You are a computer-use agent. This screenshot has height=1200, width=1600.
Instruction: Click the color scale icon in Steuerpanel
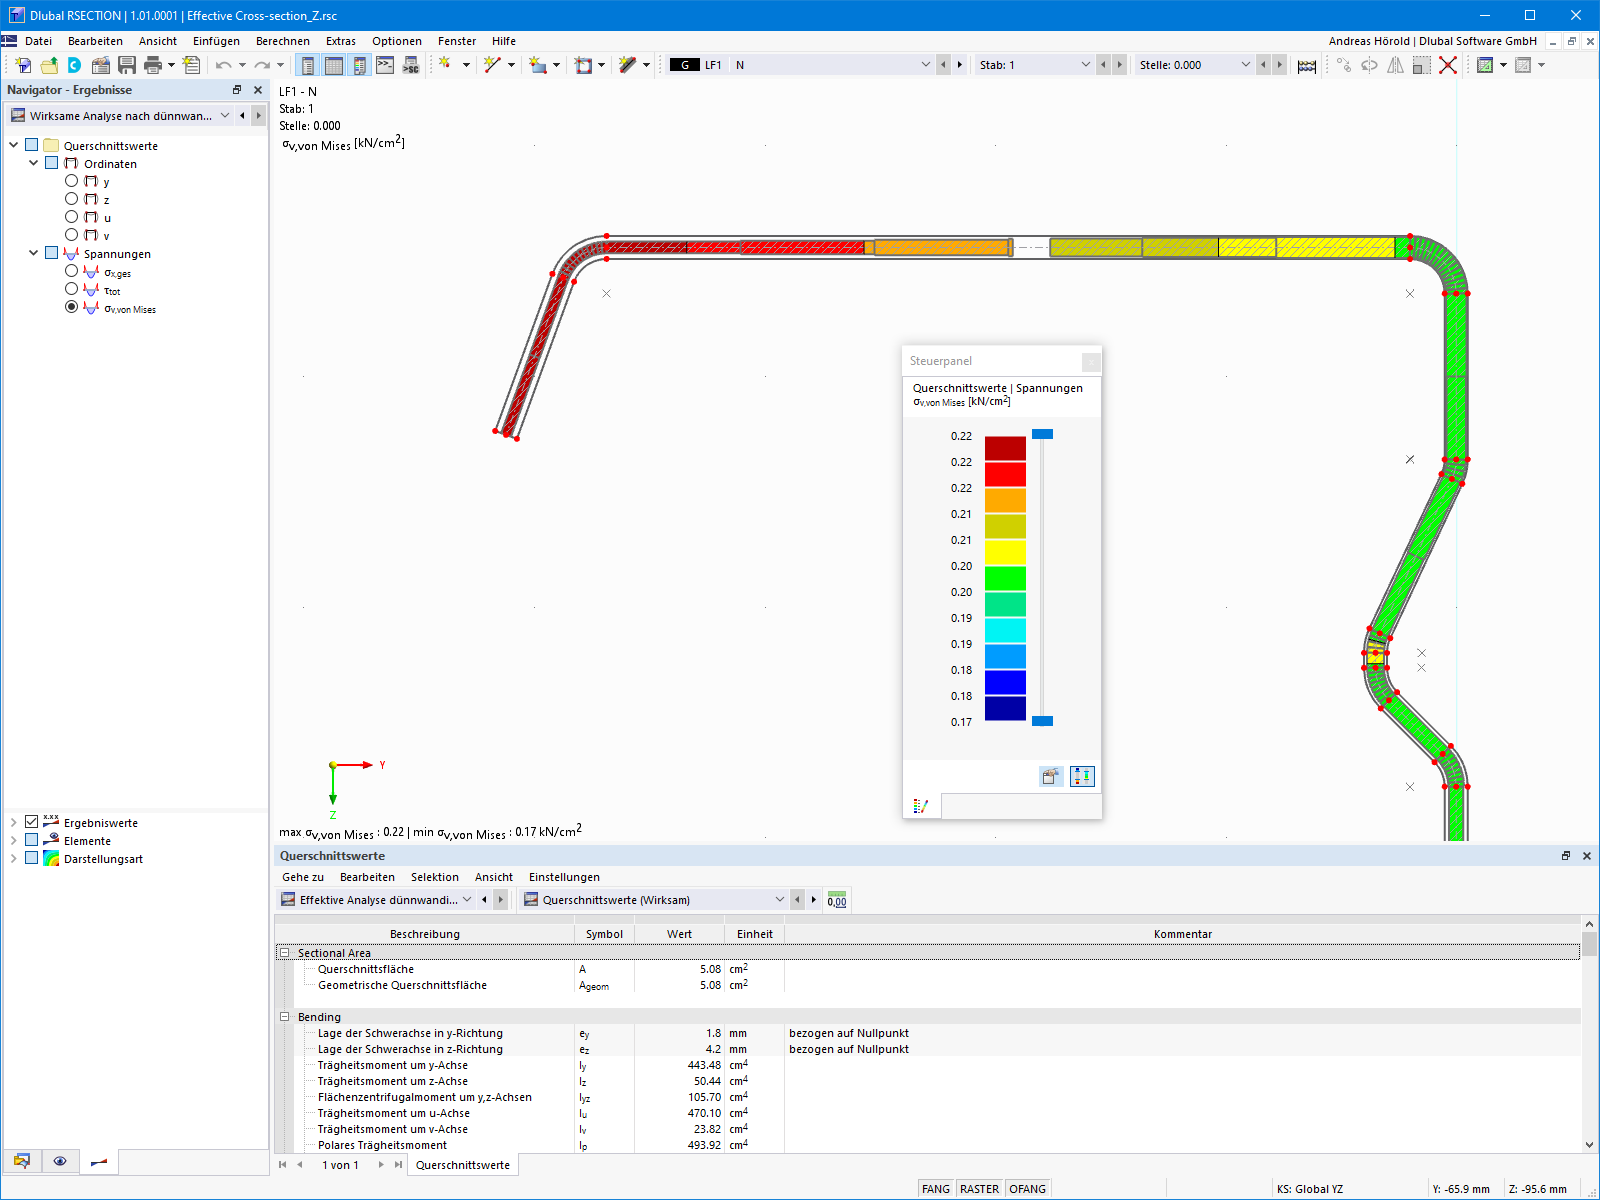click(x=1082, y=776)
